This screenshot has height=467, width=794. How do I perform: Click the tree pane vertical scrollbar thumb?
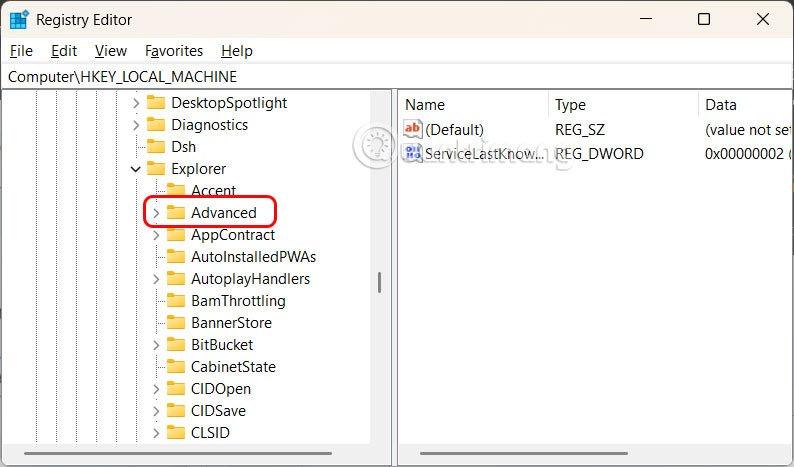tap(379, 282)
